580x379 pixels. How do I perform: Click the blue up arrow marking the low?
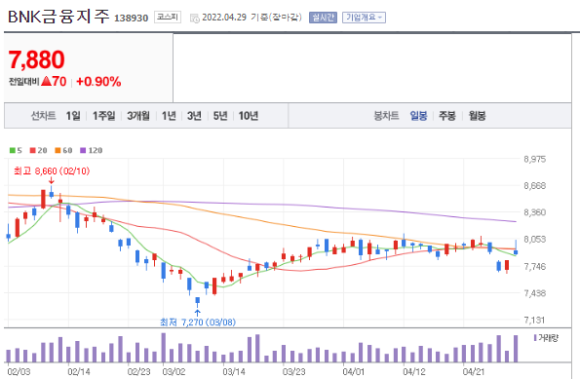point(198,313)
